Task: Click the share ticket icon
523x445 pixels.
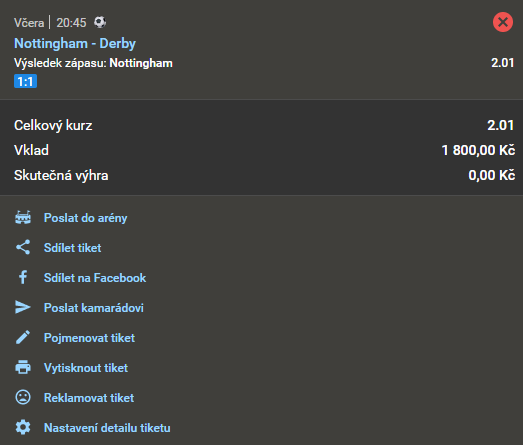Action: coord(23,247)
